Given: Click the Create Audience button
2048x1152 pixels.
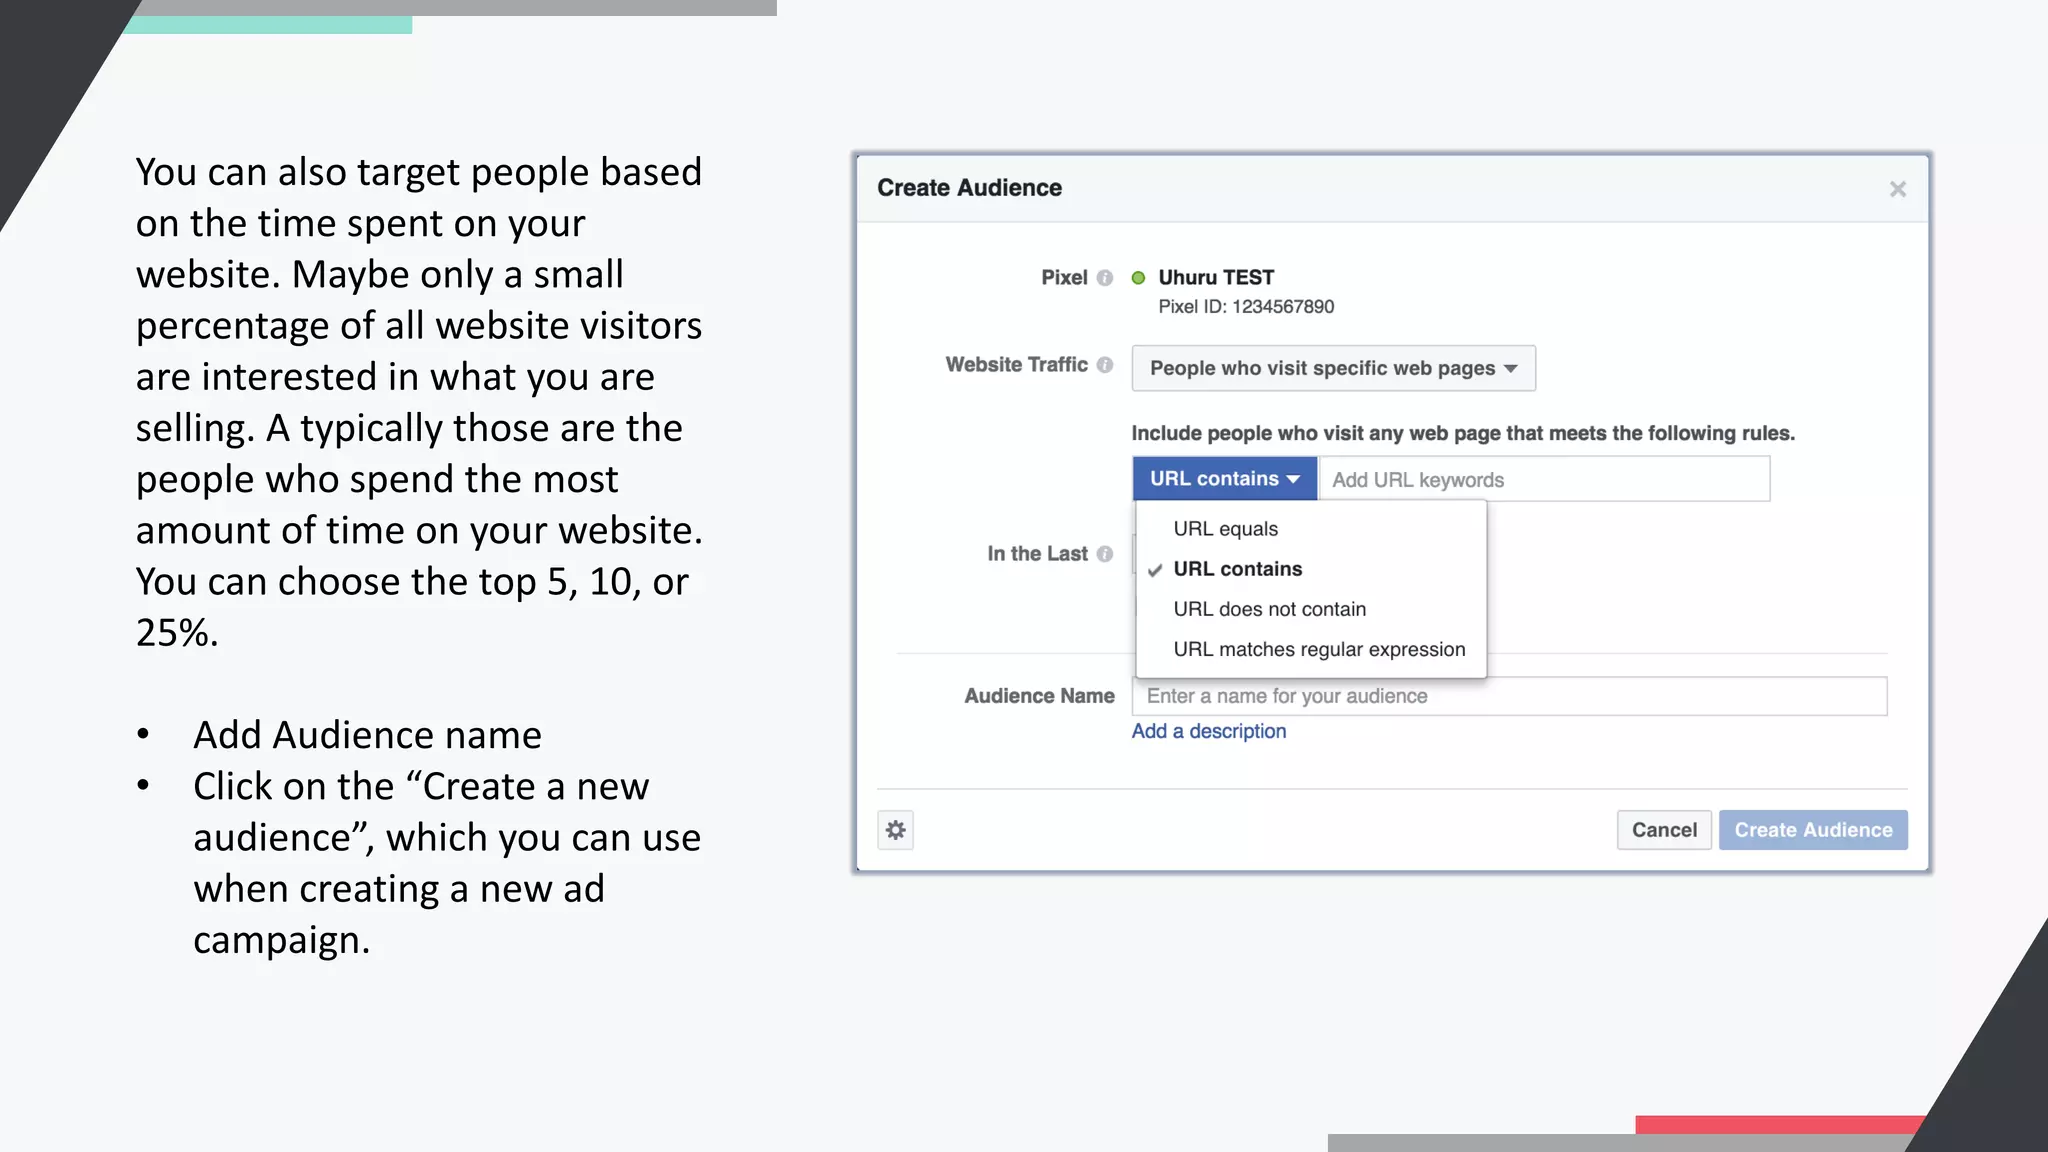Looking at the screenshot, I should (1813, 830).
